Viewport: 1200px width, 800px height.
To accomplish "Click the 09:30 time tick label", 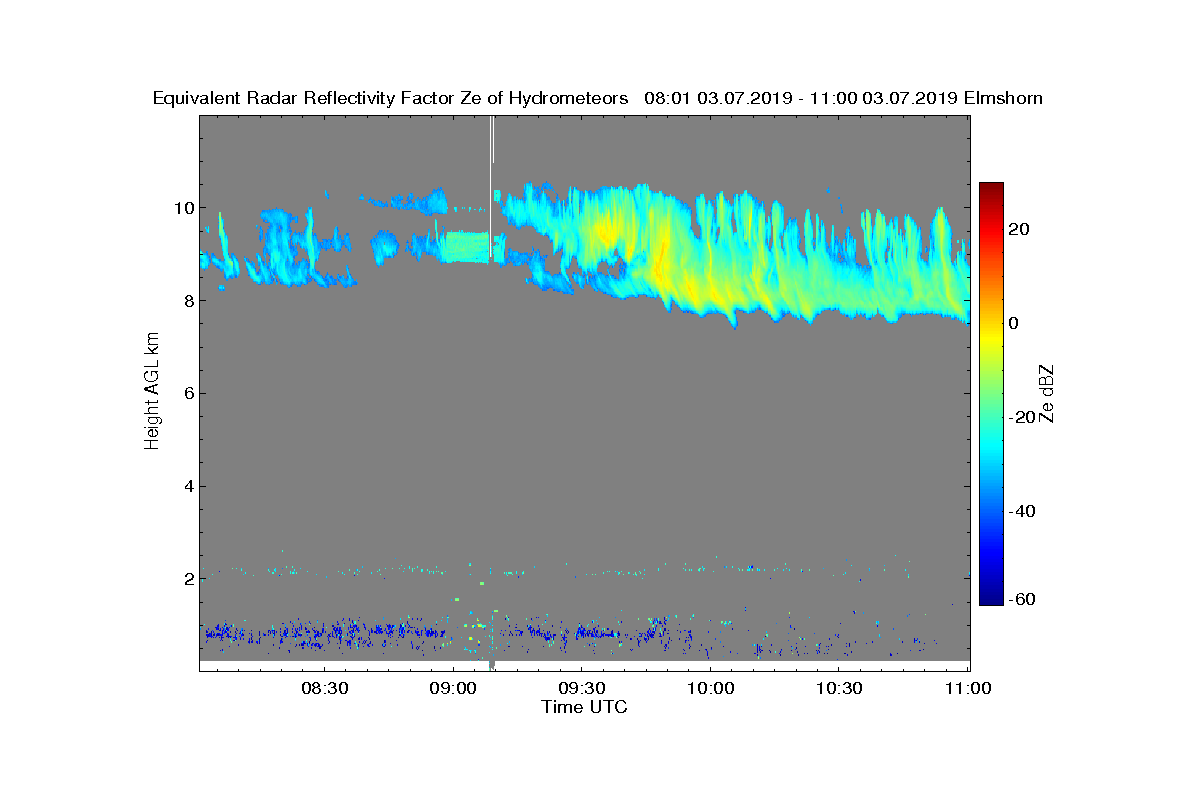I will pyautogui.click(x=582, y=688).
